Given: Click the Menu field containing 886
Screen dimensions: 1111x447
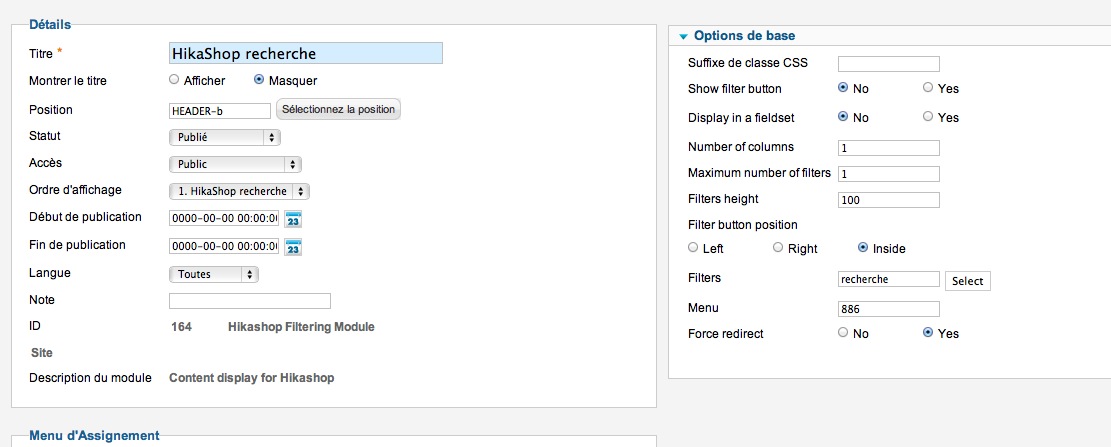Looking at the screenshot, I should pos(889,310).
